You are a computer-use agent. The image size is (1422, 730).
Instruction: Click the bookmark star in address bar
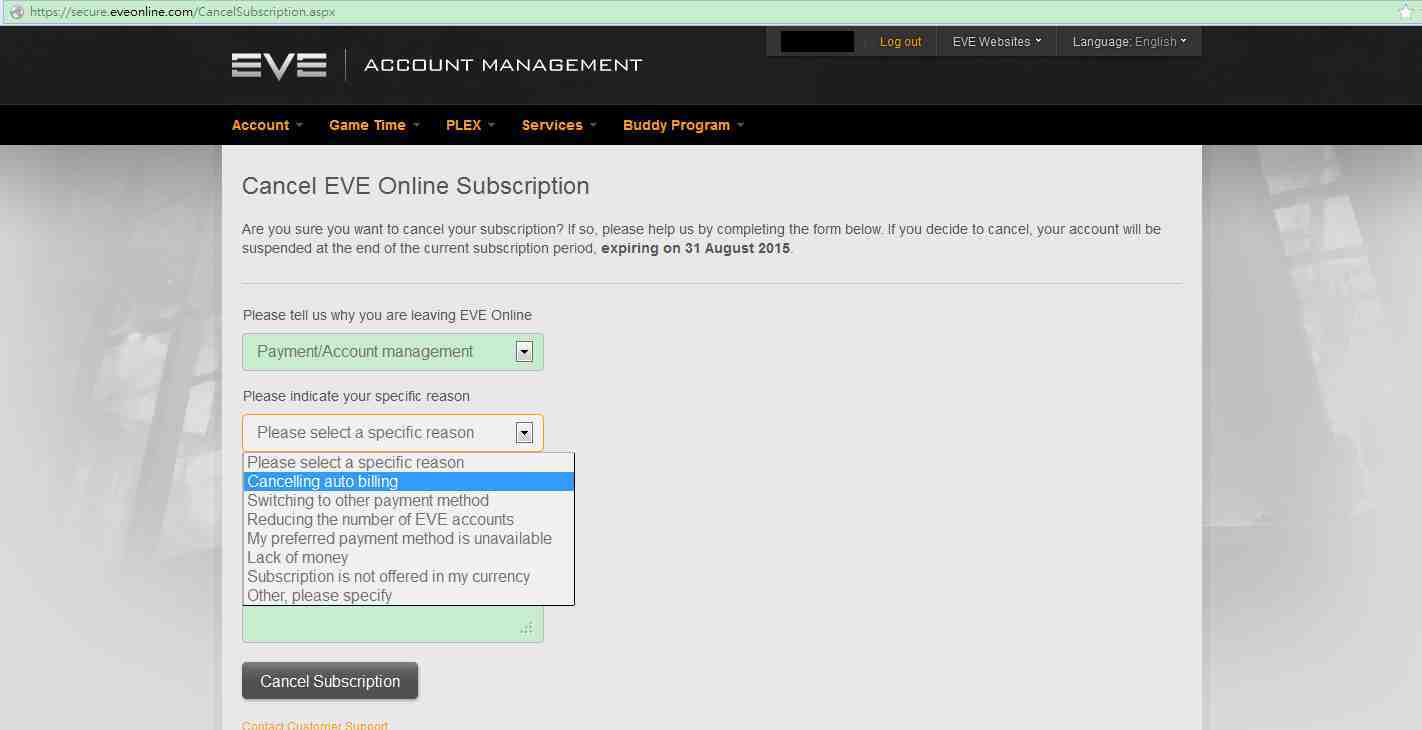(x=1405, y=12)
